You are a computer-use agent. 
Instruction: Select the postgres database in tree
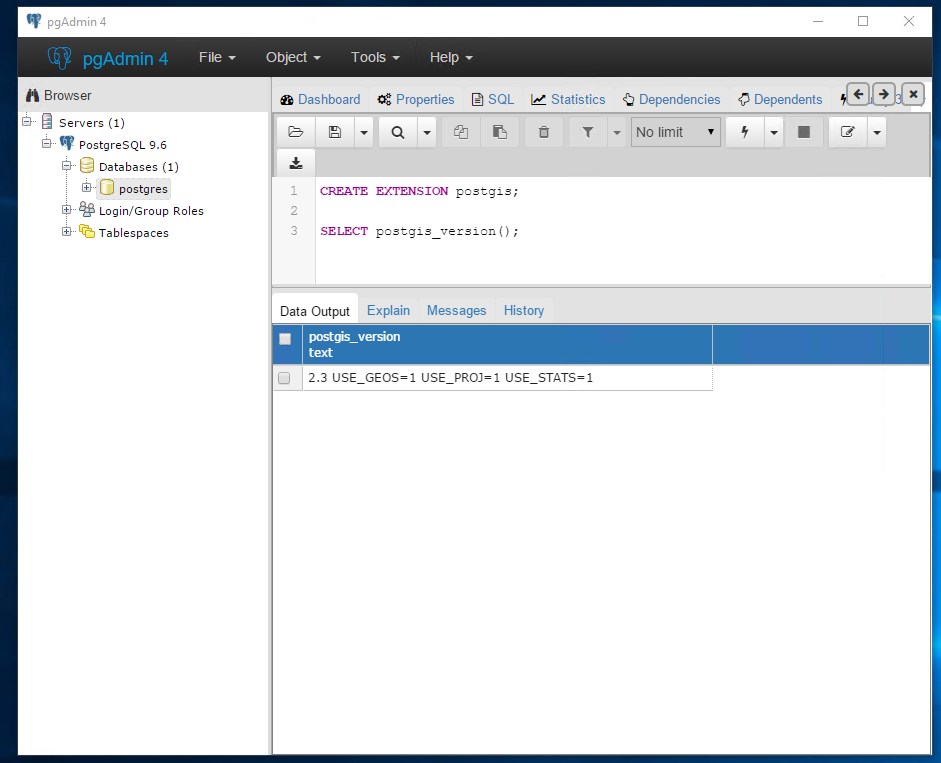[x=143, y=189]
